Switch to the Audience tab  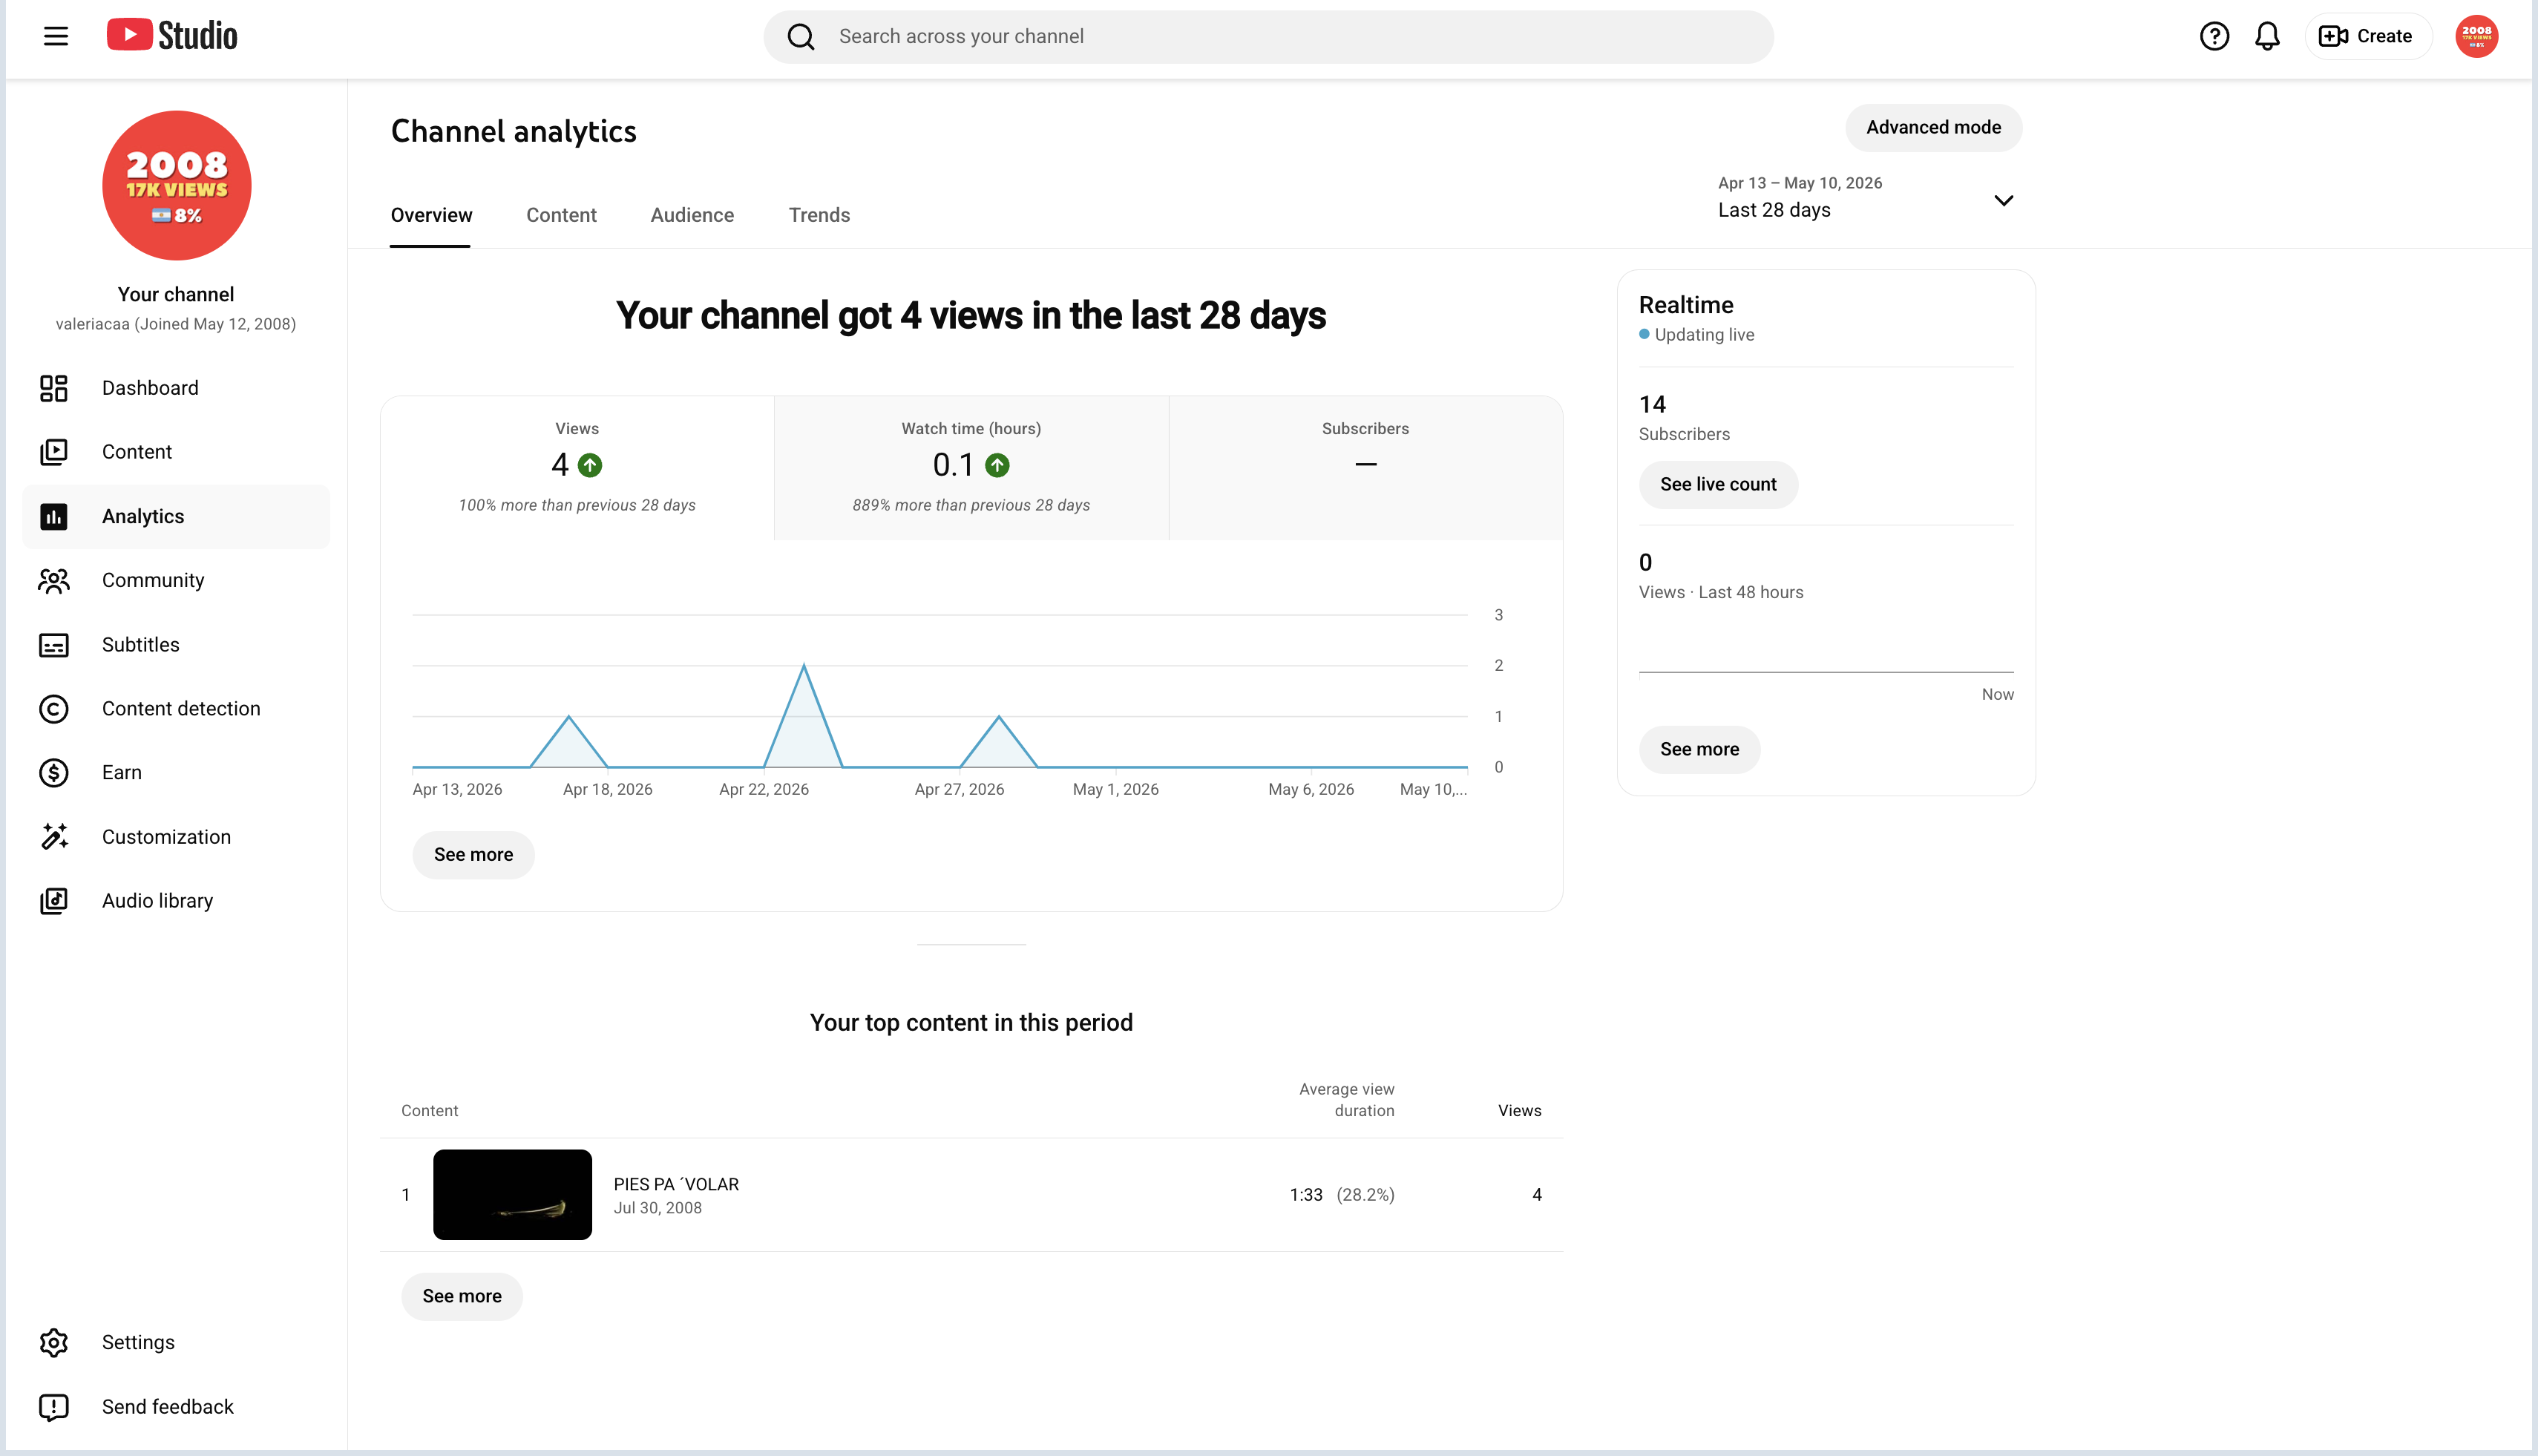point(692,215)
